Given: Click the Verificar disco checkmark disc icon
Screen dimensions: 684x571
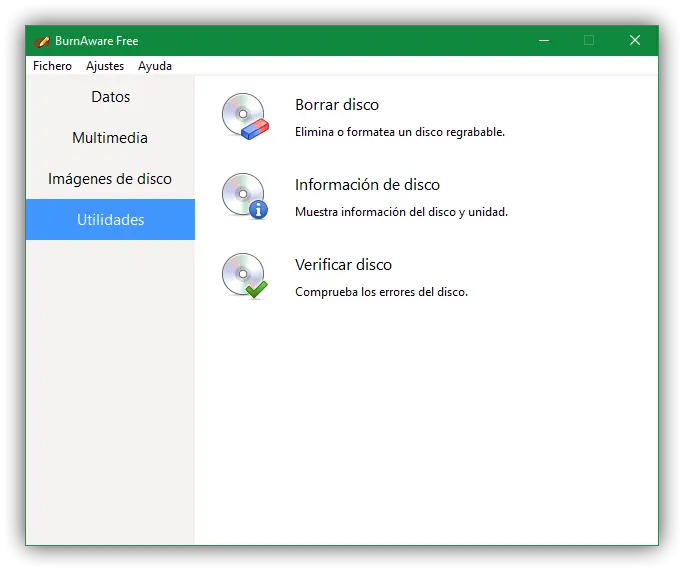Looking at the screenshot, I should pos(245,276).
